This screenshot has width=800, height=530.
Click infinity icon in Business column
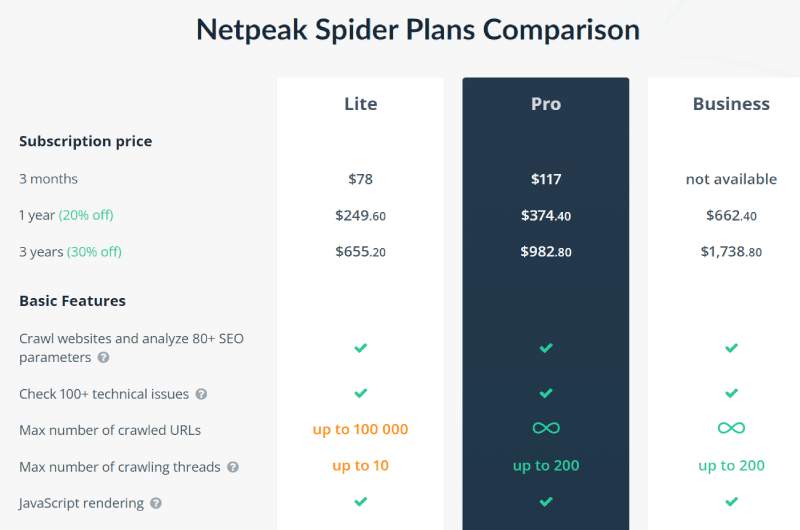[731, 428]
